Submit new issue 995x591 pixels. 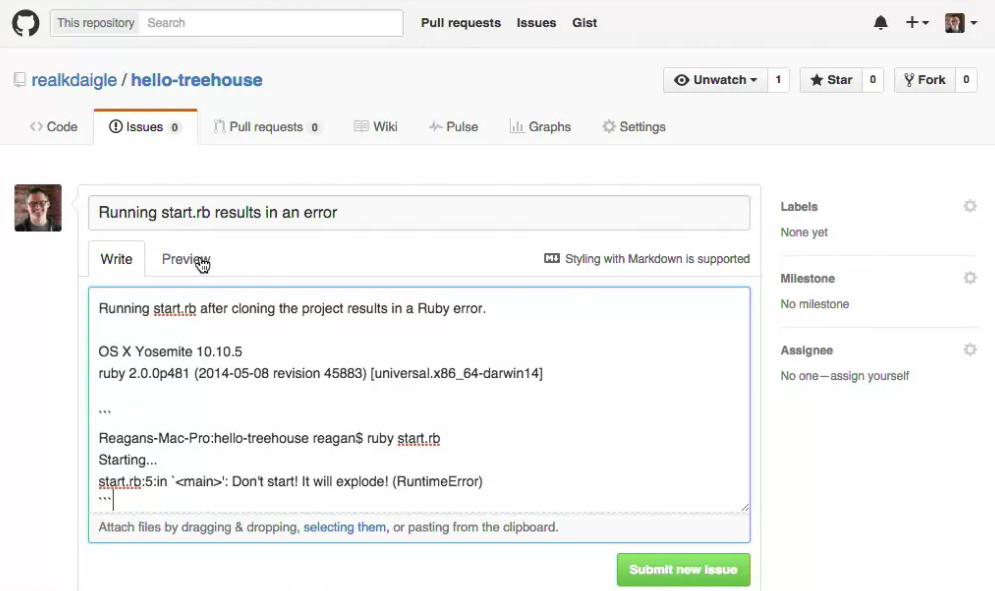click(683, 569)
